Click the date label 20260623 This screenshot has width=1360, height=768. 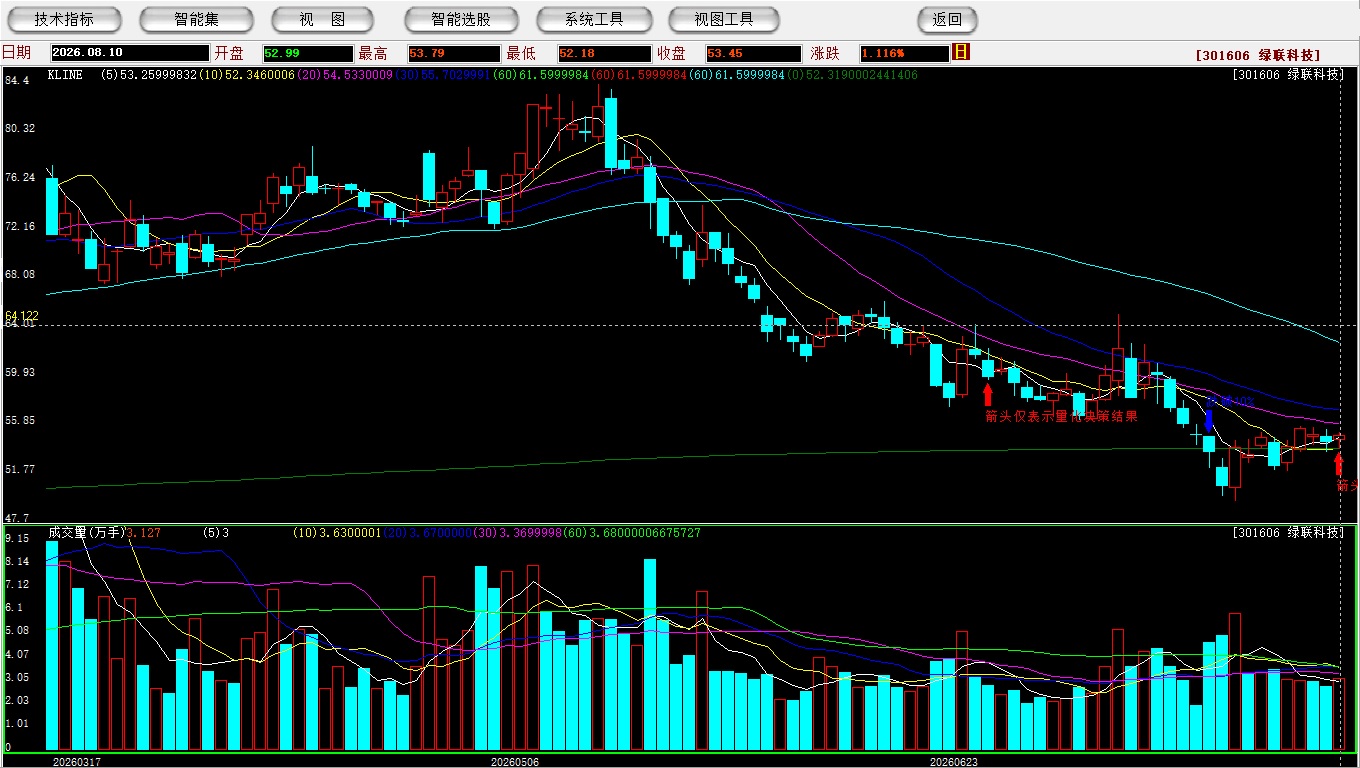click(953, 761)
